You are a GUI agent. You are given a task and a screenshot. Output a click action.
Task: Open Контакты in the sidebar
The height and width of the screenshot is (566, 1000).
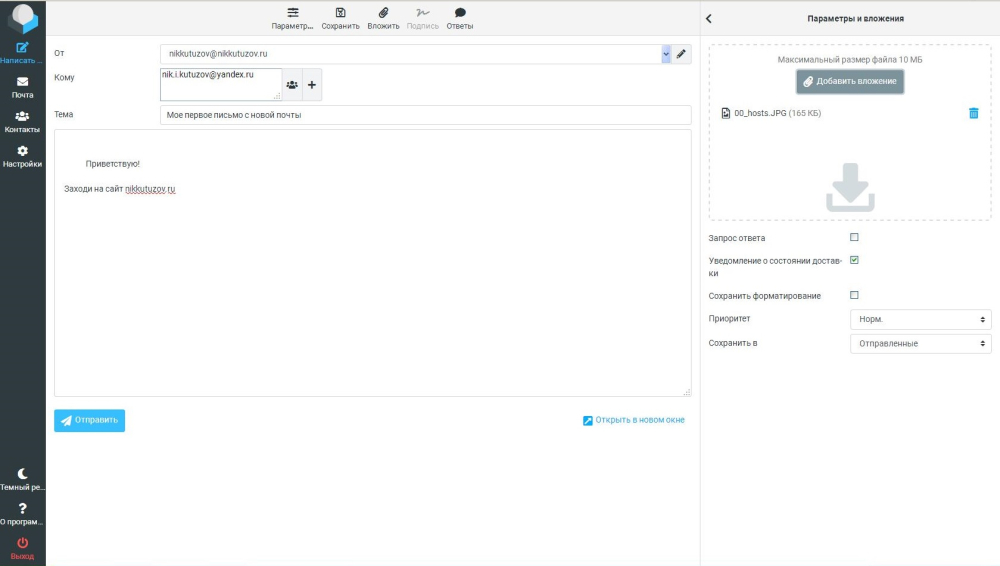click(22, 122)
